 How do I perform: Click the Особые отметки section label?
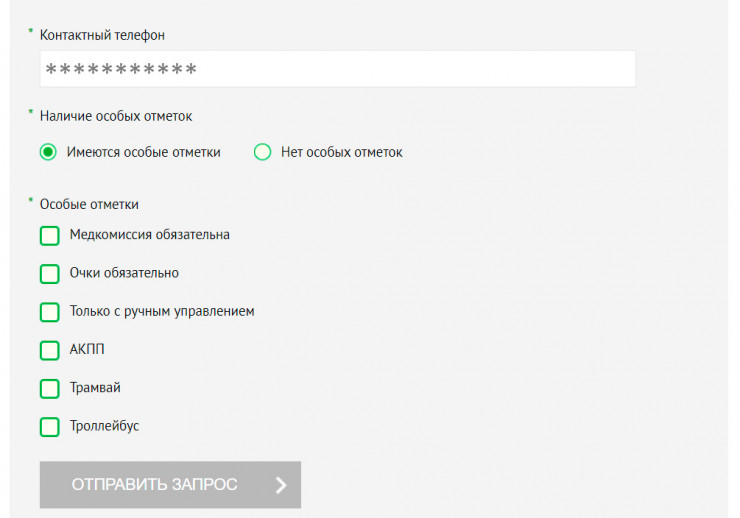click(89, 204)
